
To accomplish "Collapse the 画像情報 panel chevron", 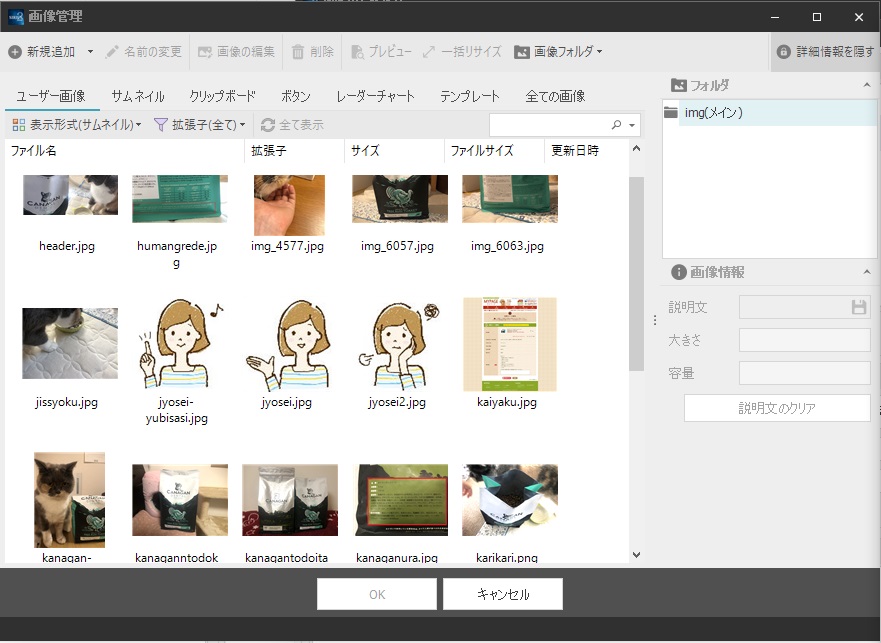I will (x=867, y=273).
